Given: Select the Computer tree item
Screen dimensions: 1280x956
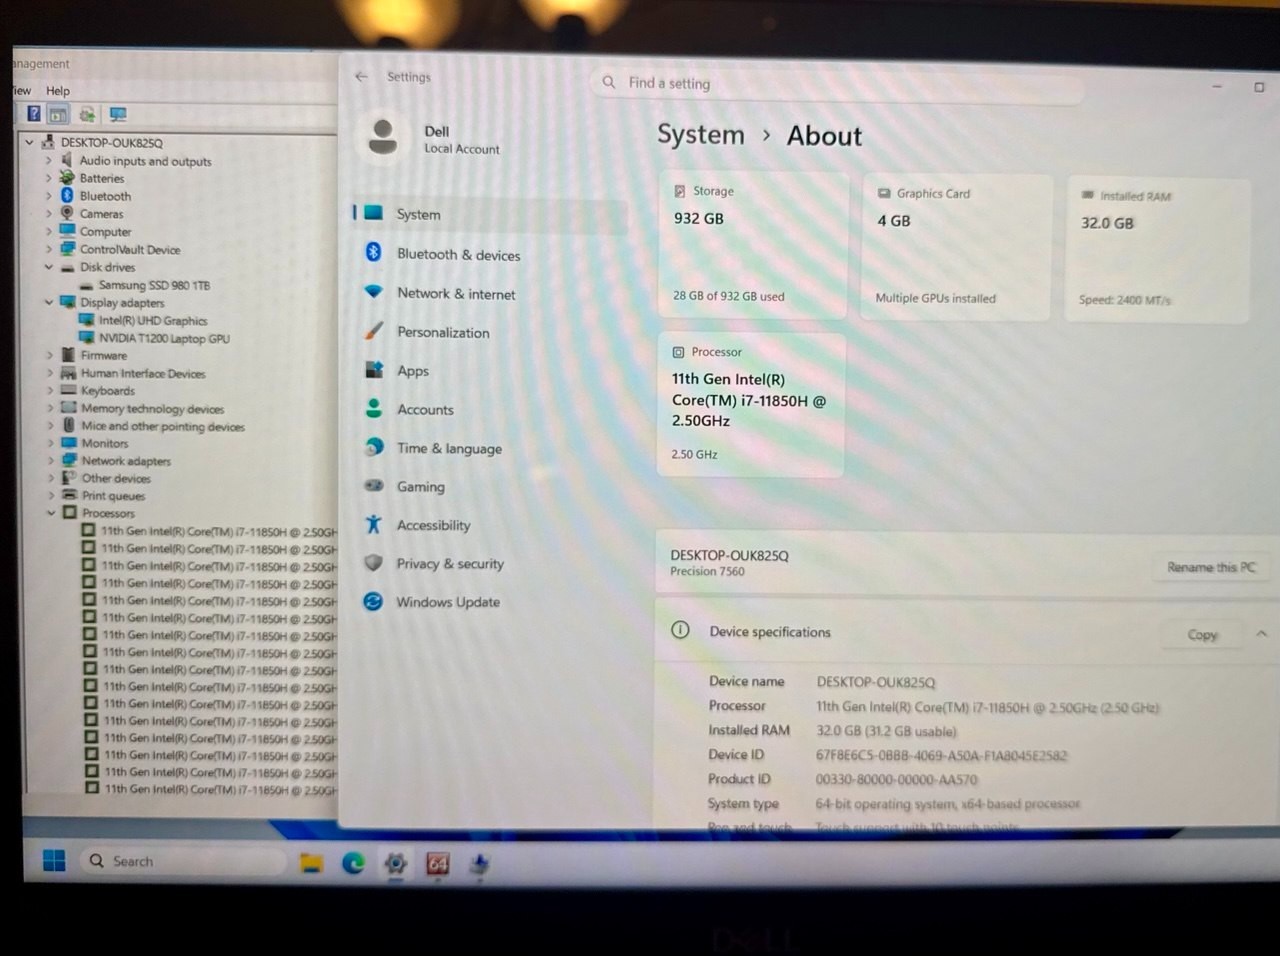Looking at the screenshot, I should click(x=105, y=232).
